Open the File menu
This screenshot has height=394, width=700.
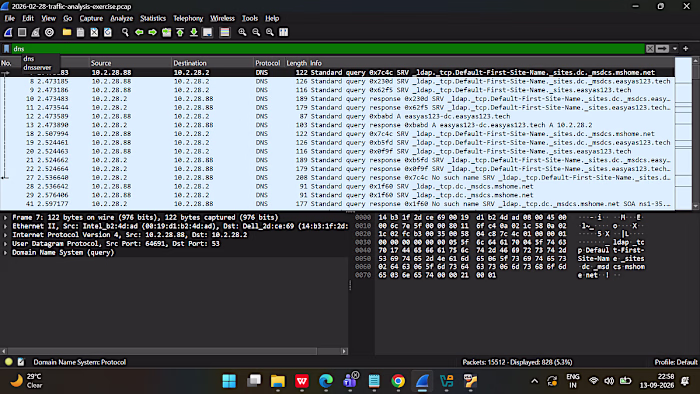(9, 18)
